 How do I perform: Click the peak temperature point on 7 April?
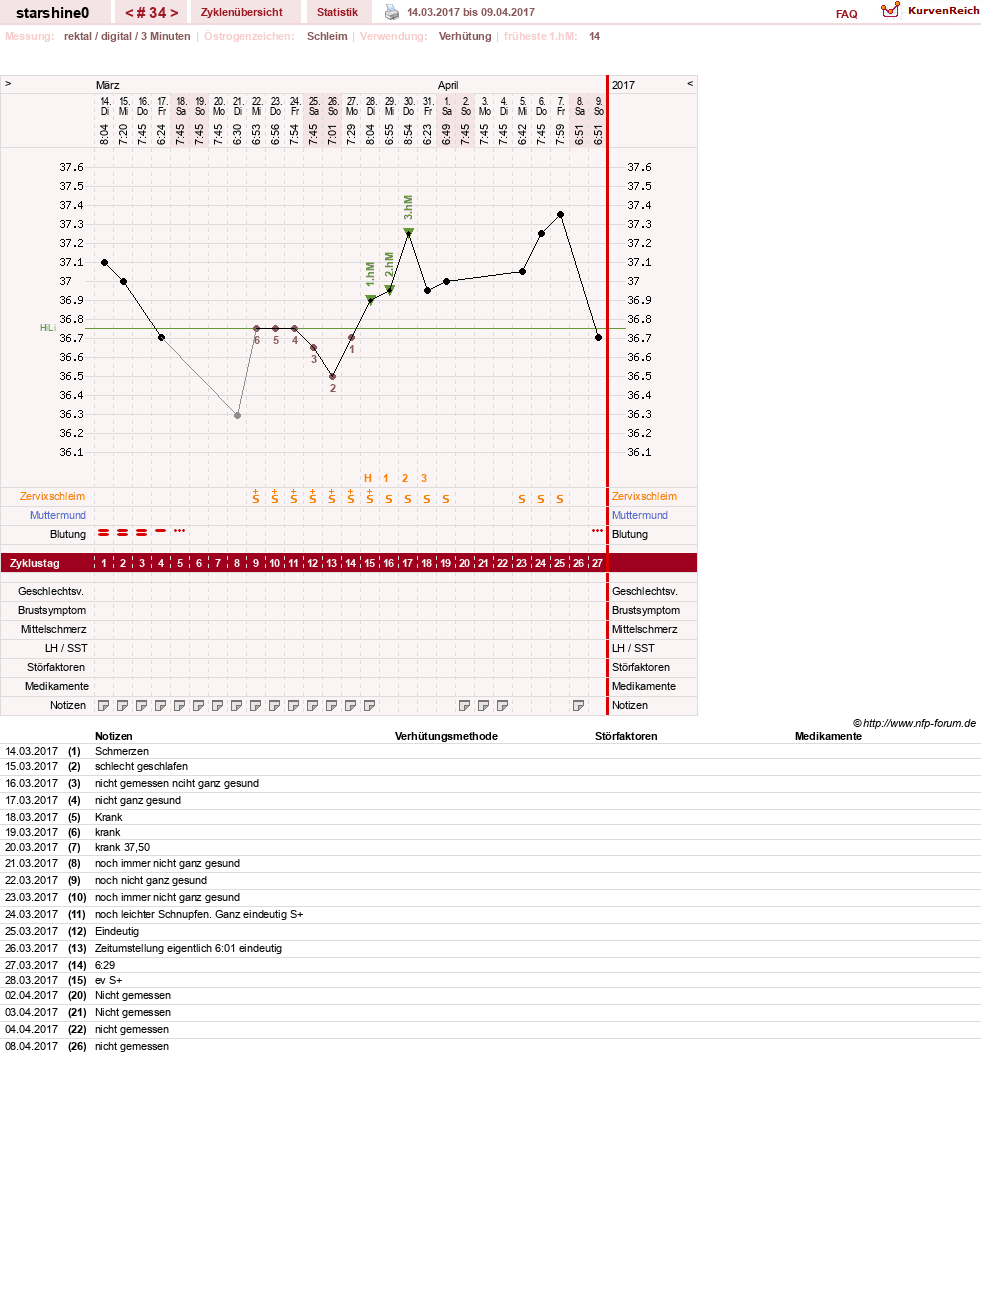pyautogui.click(x=560, y=214)
